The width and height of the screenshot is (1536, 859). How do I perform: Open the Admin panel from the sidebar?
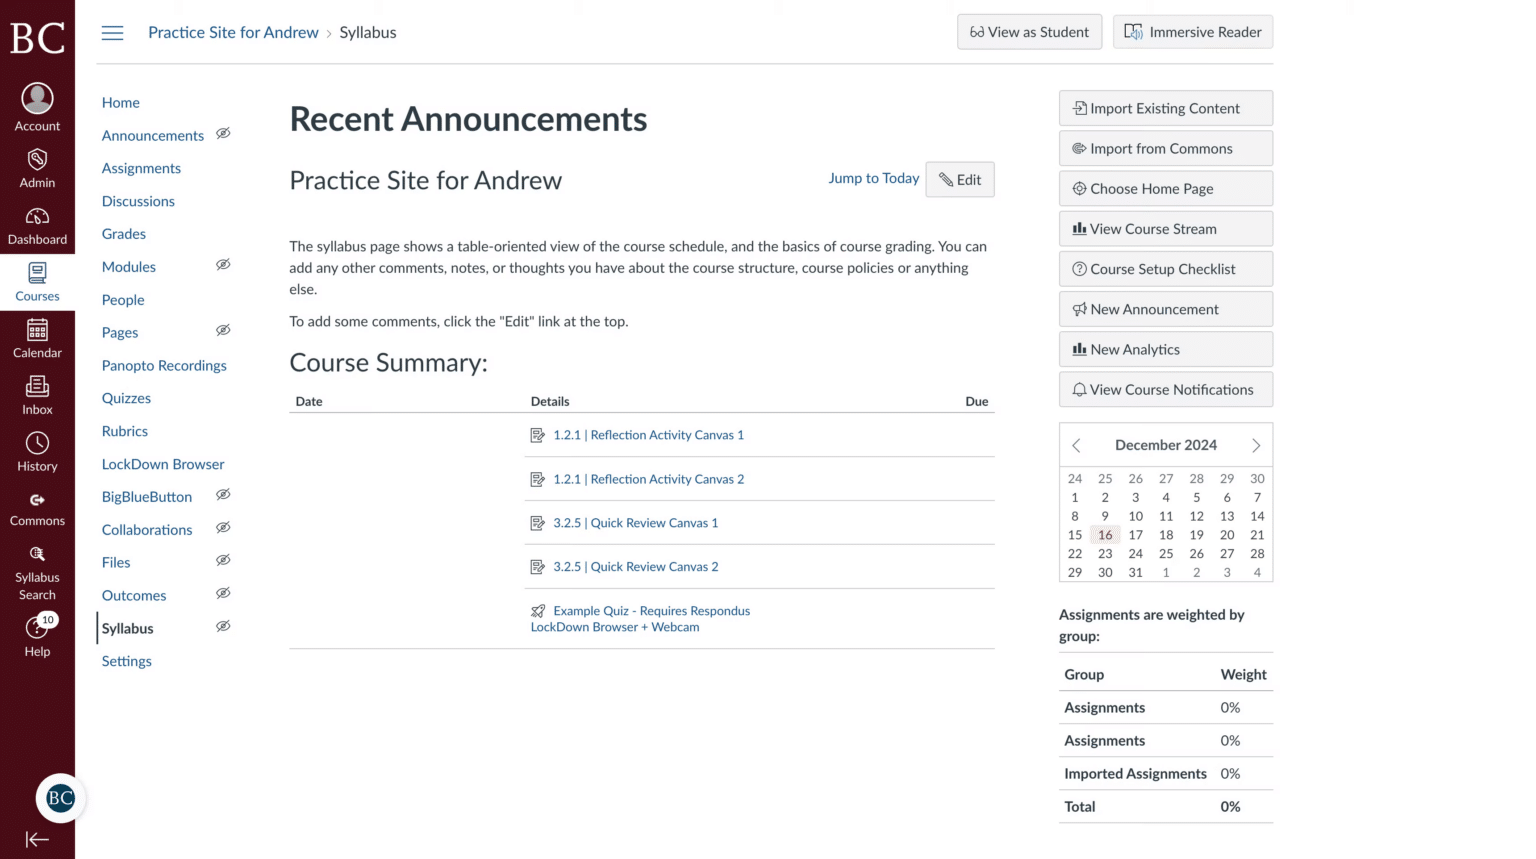click(37, 167)
